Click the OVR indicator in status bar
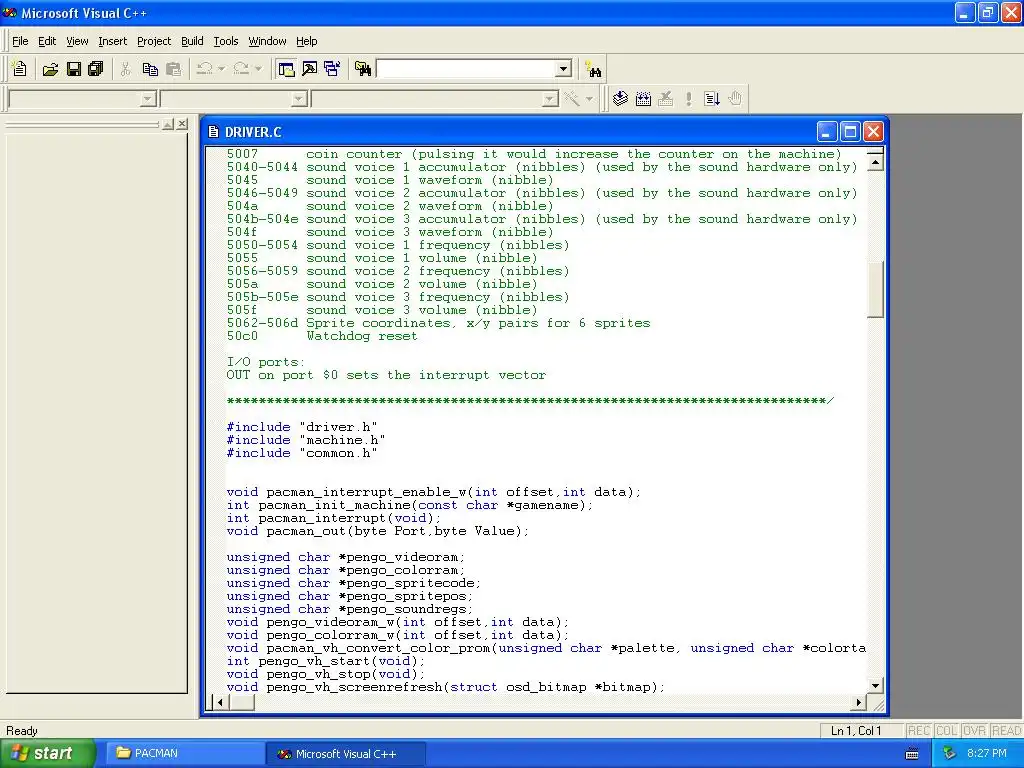The width and height of the screenshot is (1024, 768). pyautogui.click(x=974, y=731)
